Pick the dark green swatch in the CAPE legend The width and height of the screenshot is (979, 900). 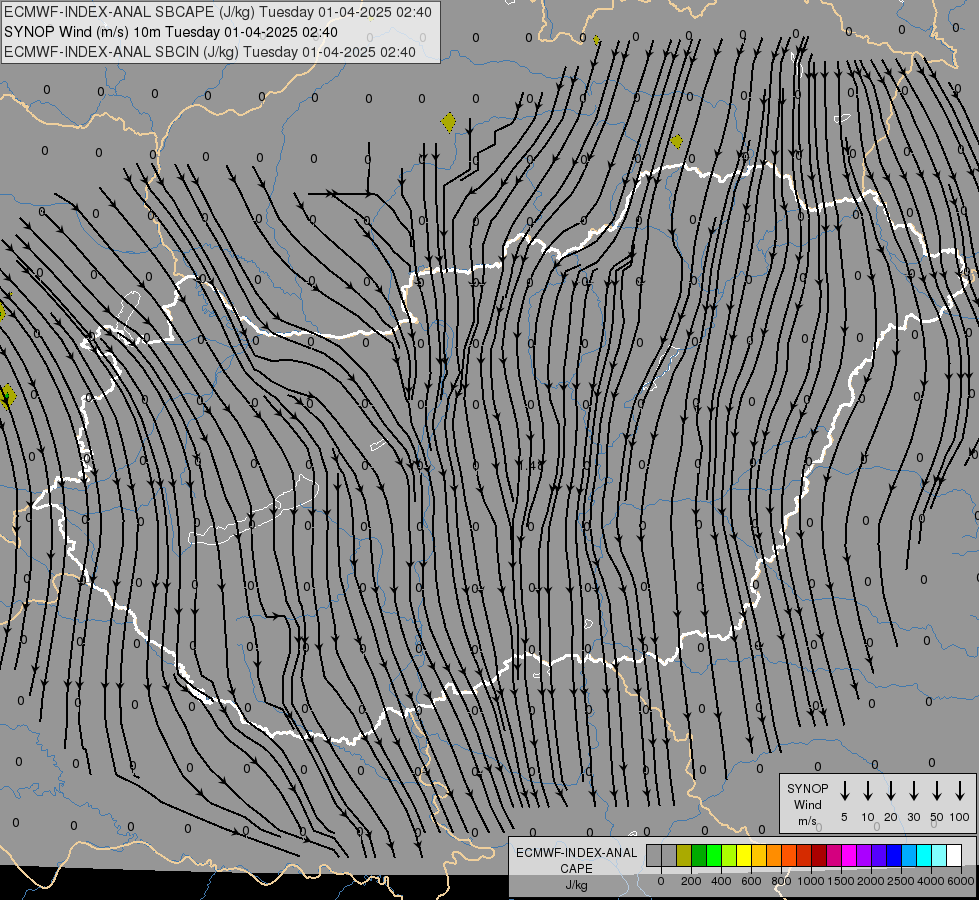pos(699,856)
